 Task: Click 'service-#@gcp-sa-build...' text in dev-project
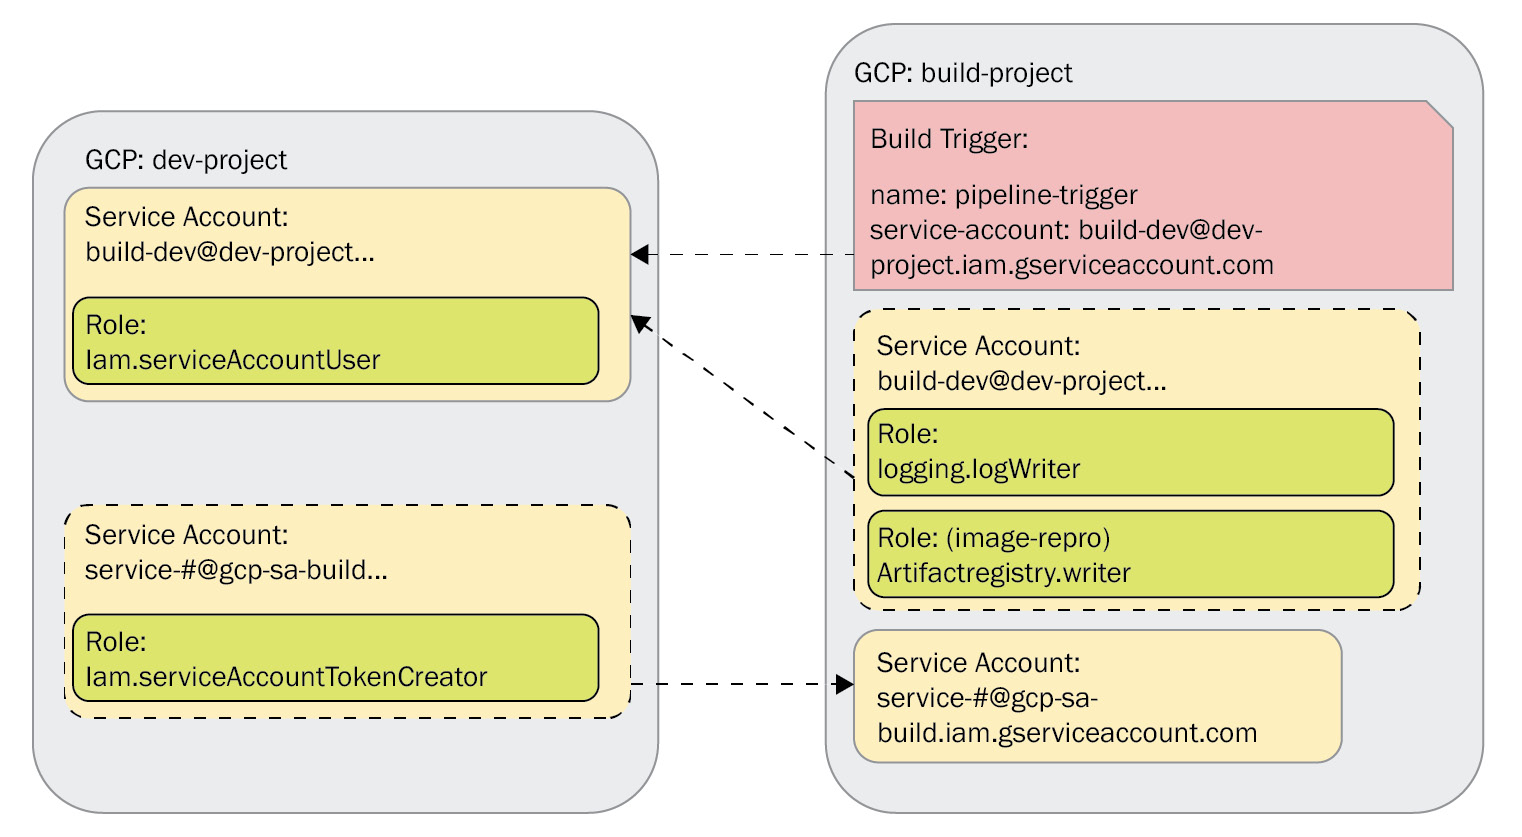click(236, 570)
